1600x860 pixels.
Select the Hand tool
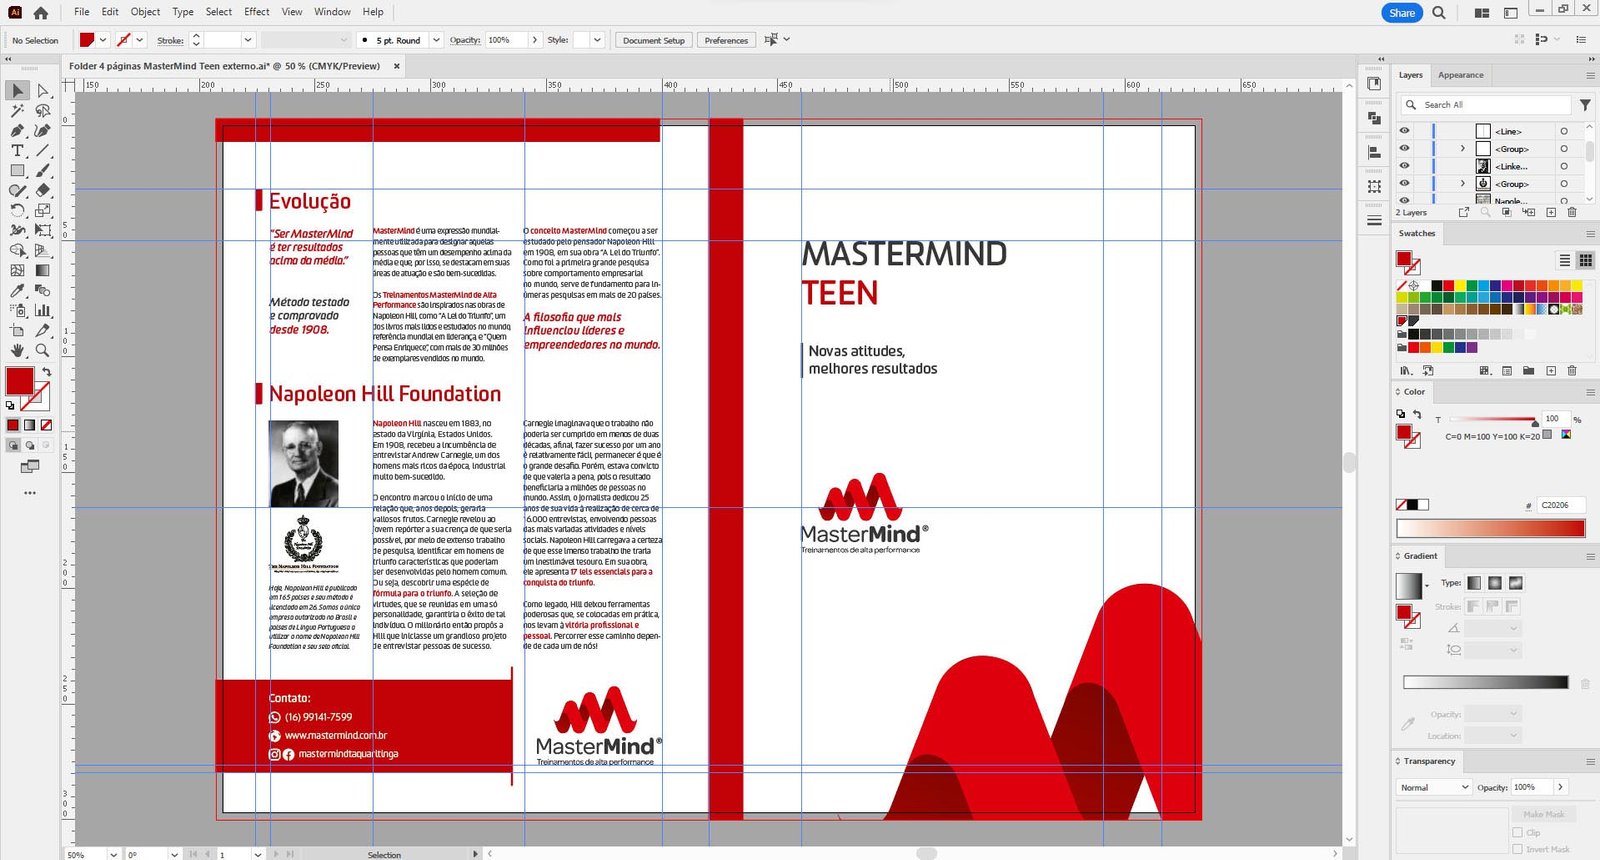[x=17, y=350]
